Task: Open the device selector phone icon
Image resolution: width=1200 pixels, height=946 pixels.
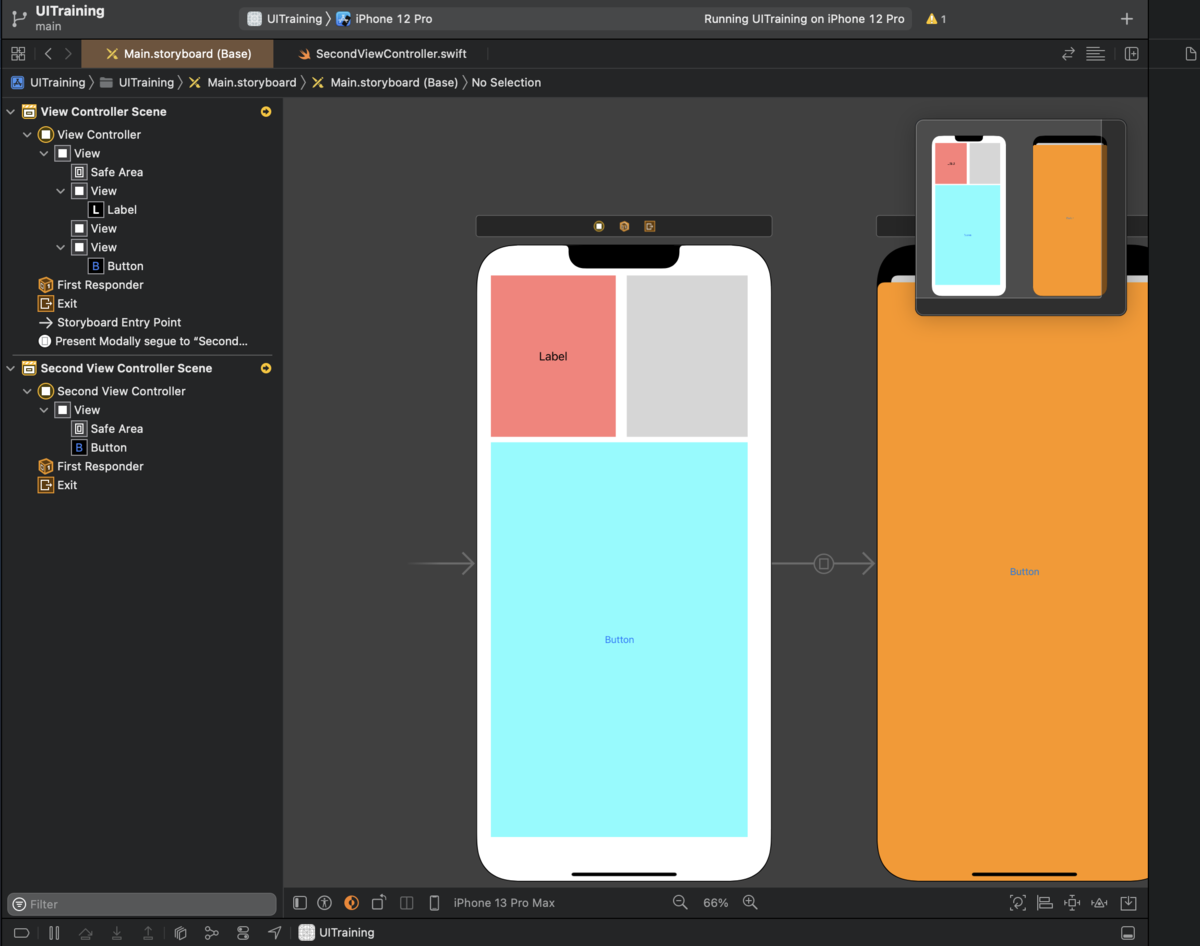Action: [434, 903]
